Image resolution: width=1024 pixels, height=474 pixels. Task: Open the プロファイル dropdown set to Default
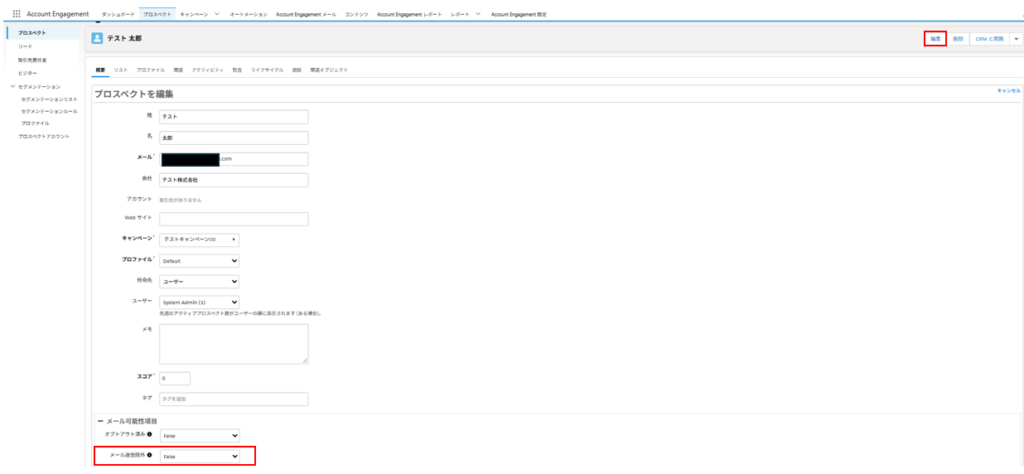click(199, 261)
